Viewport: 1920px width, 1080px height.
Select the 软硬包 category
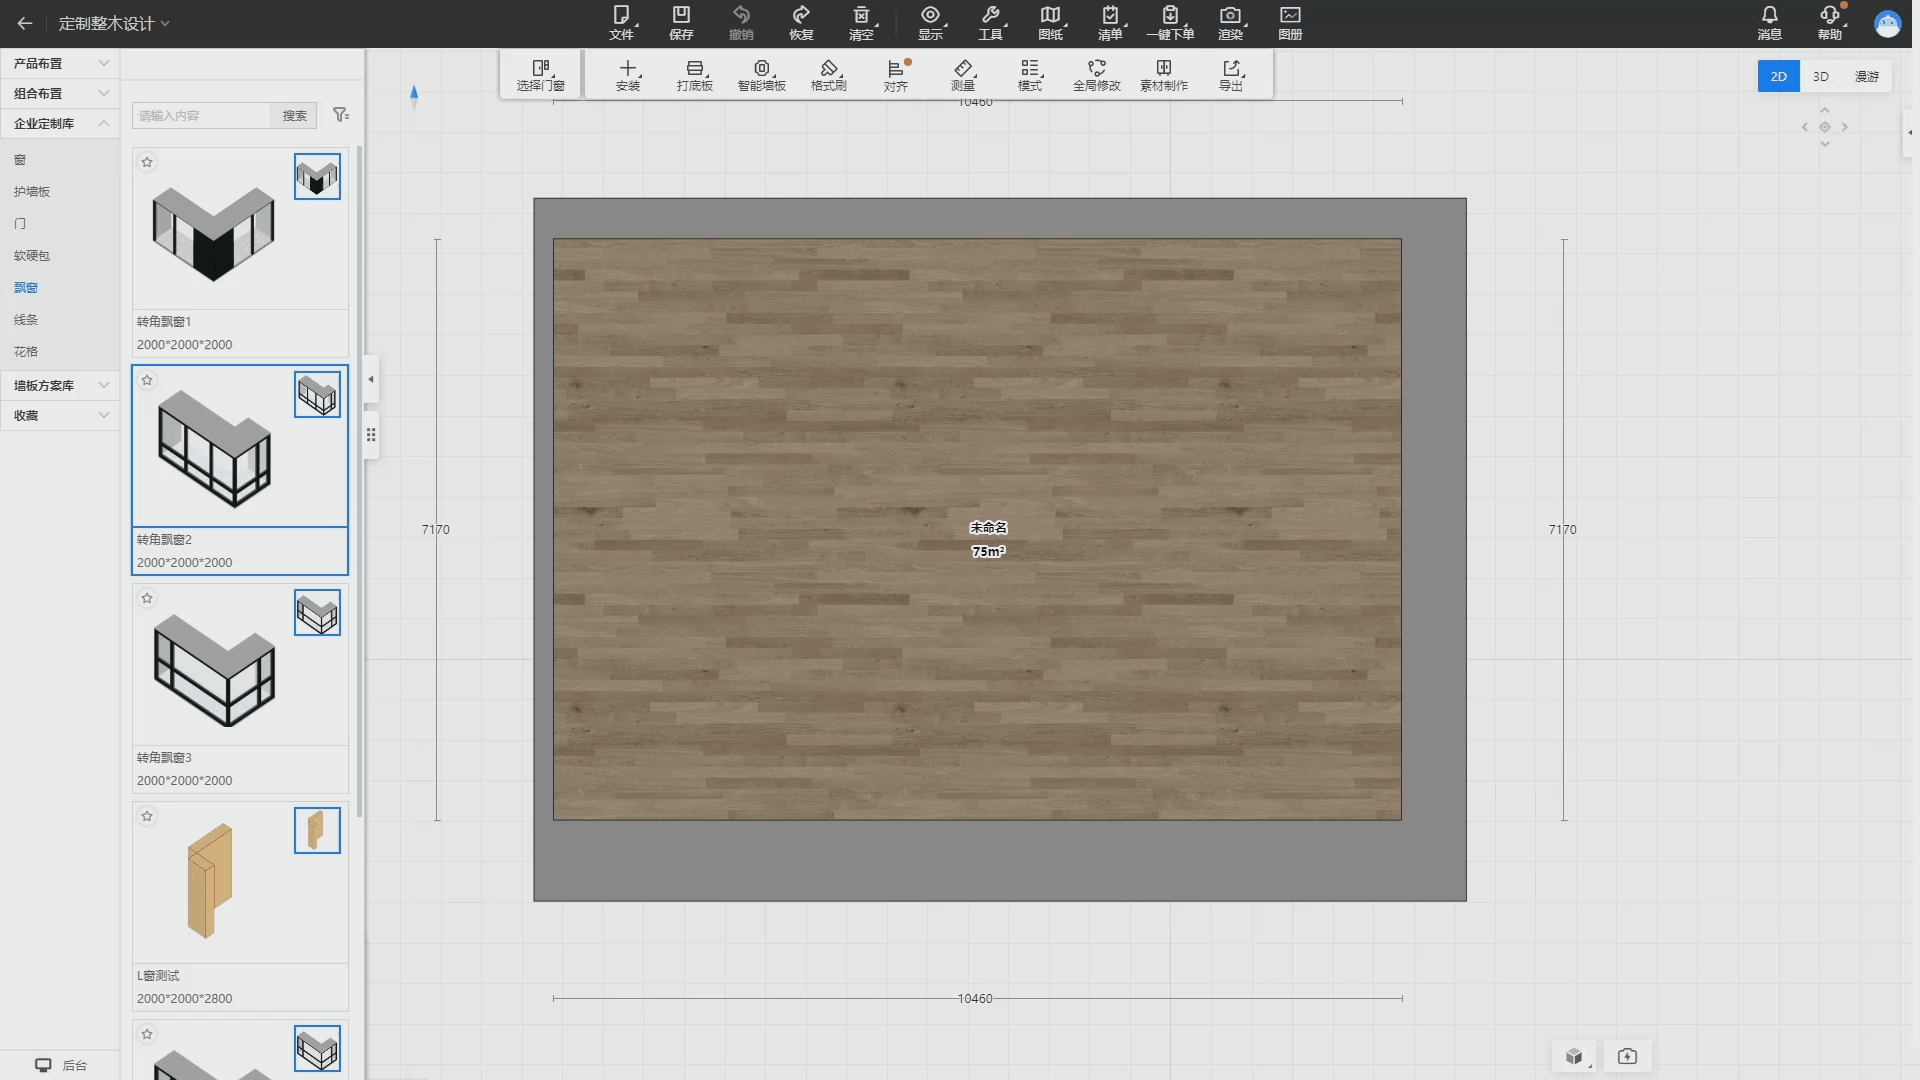point(32,256)
